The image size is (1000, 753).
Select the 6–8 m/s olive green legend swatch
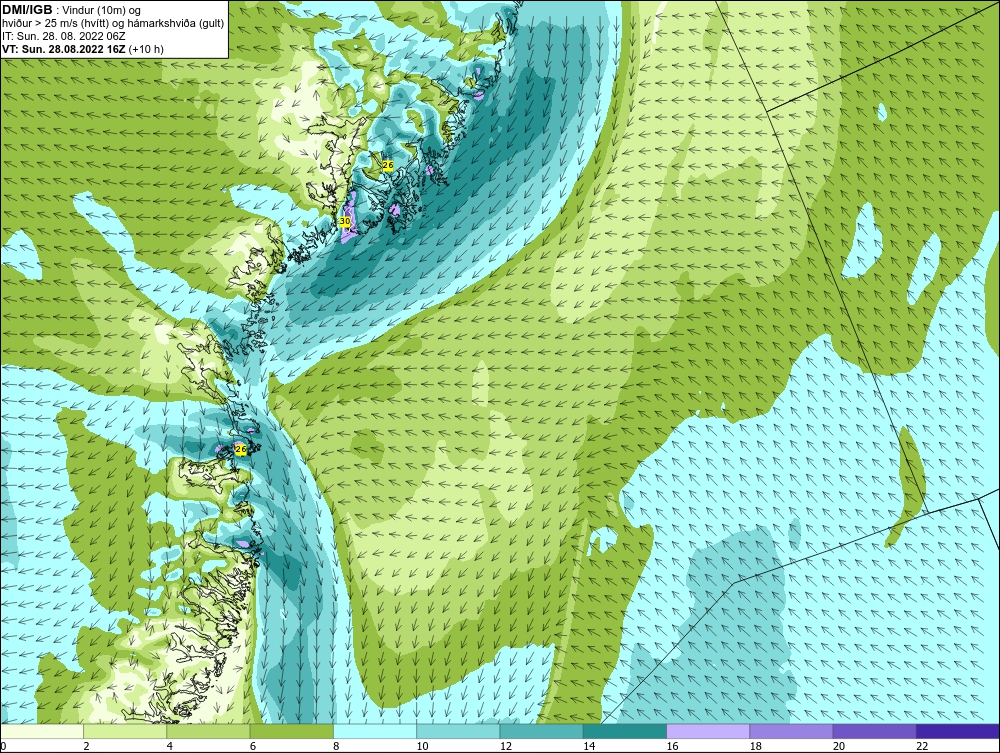pyautogui.click(x=291, y=731)
